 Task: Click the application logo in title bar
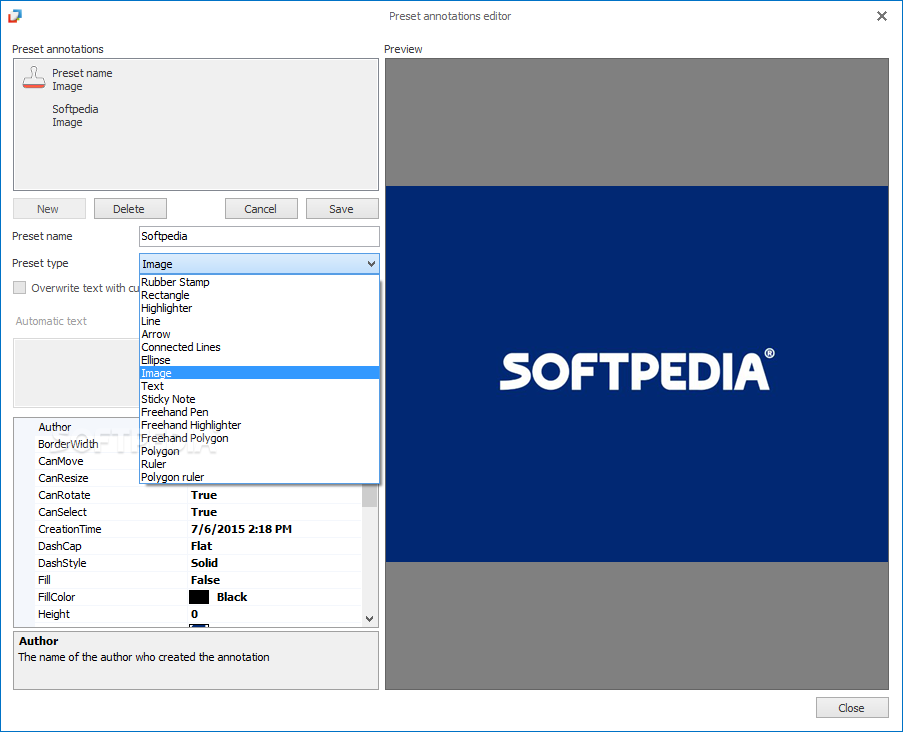[15, 16]
